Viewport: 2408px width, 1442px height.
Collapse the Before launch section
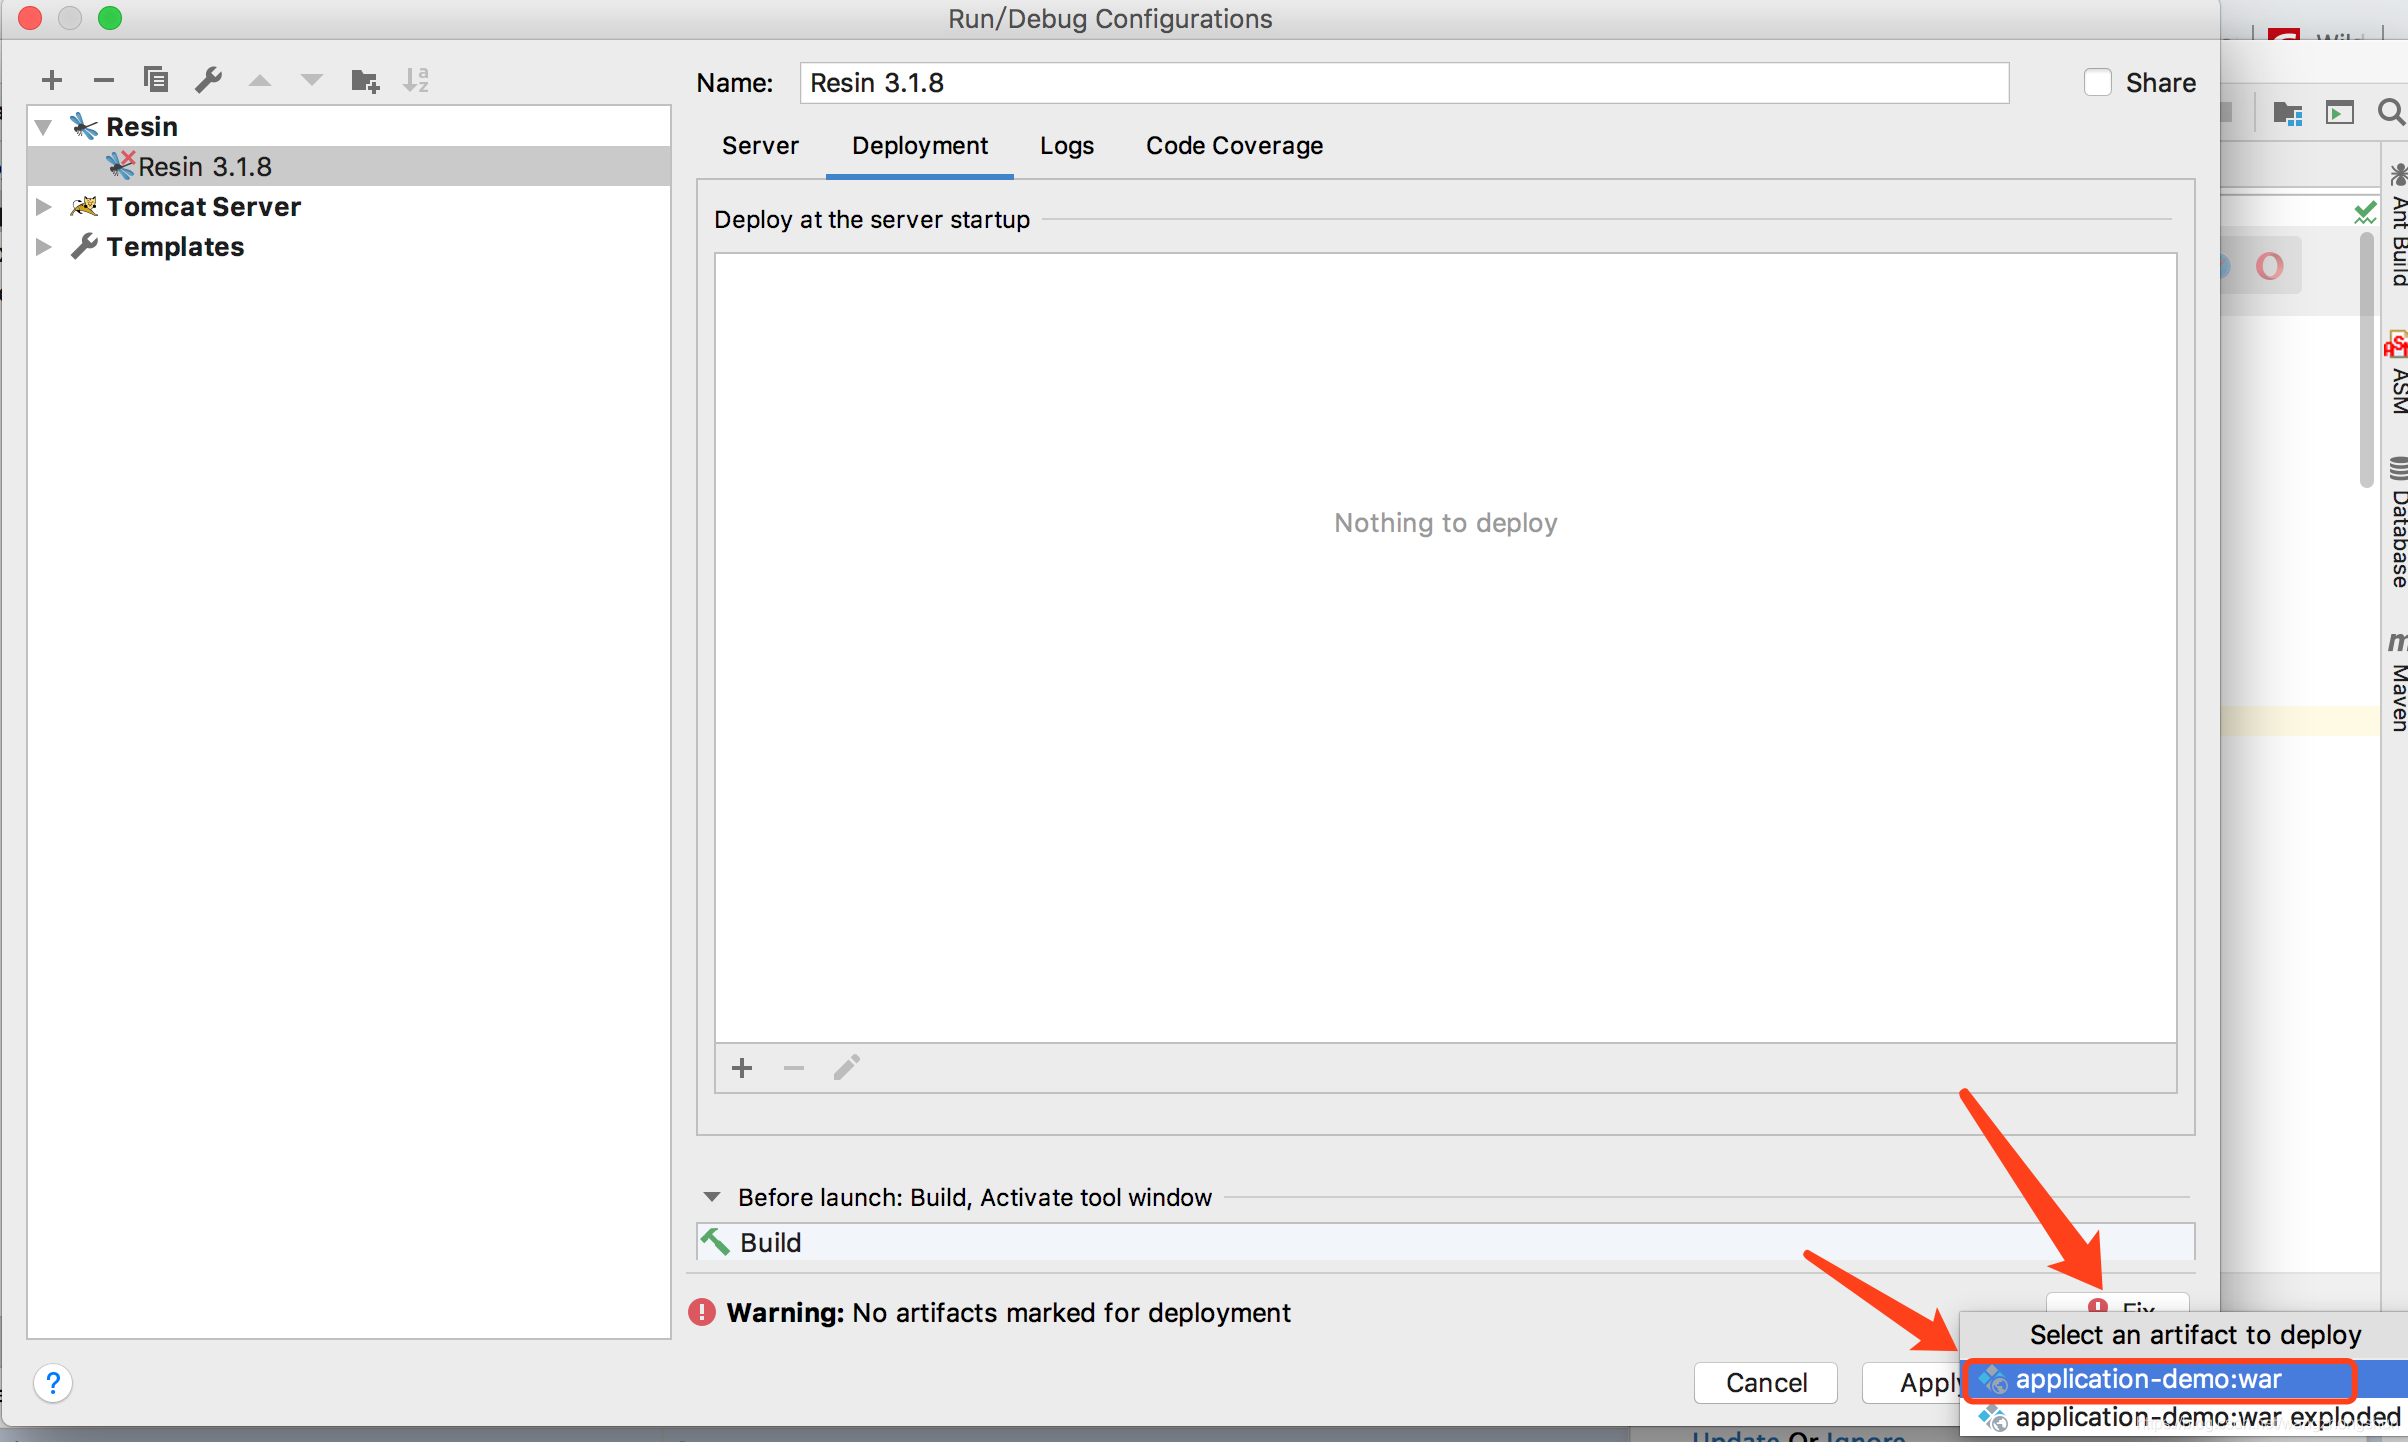[712, 1197]
